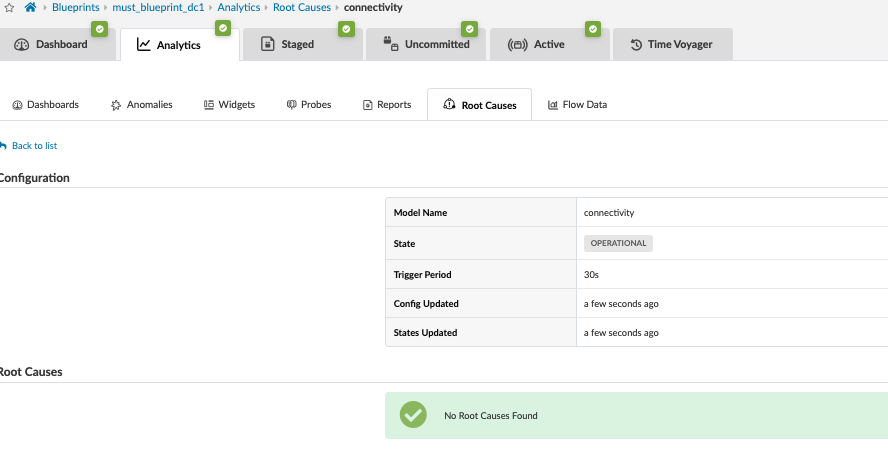Switch to Anomalies sub-tab
The width and height of the screenshot is (888, 465).
[x=141, y=104]
